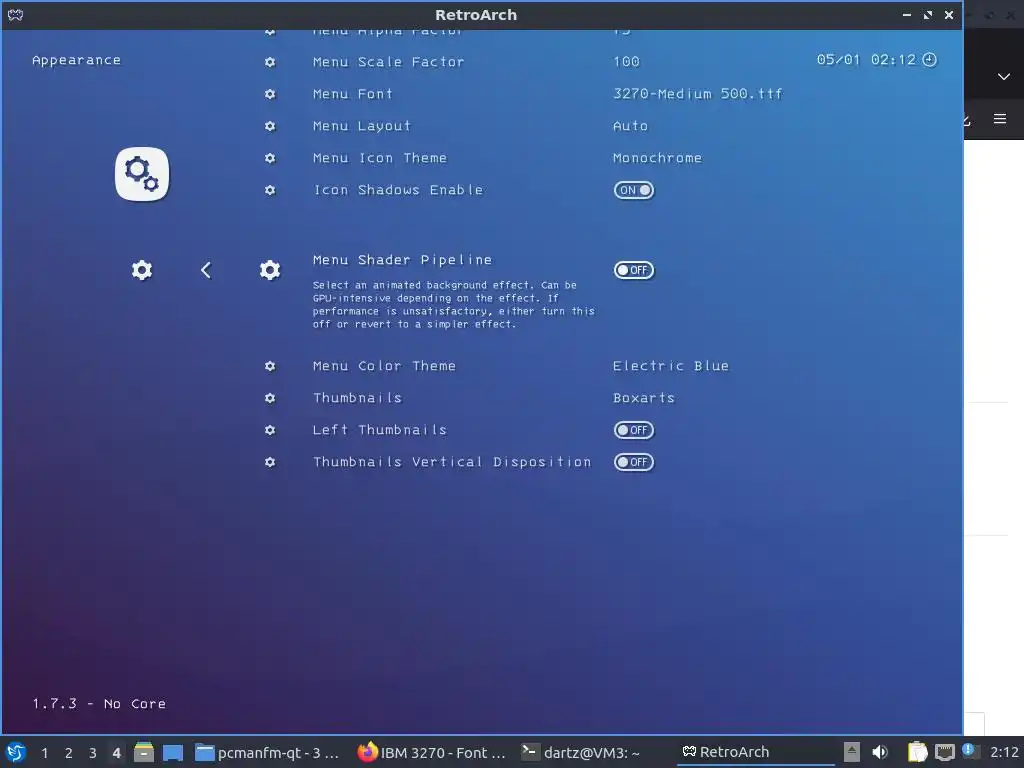Change the Menu Icon Theme value Monochrome
The height and width of the screenshot is (768, 1024).
657,158
